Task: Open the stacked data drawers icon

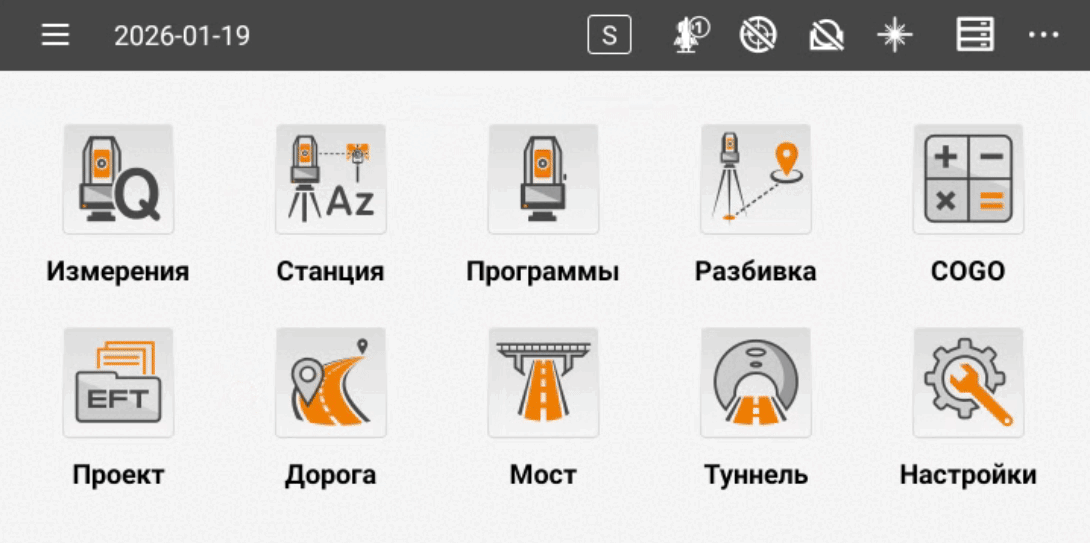Action: pos(975,35)
